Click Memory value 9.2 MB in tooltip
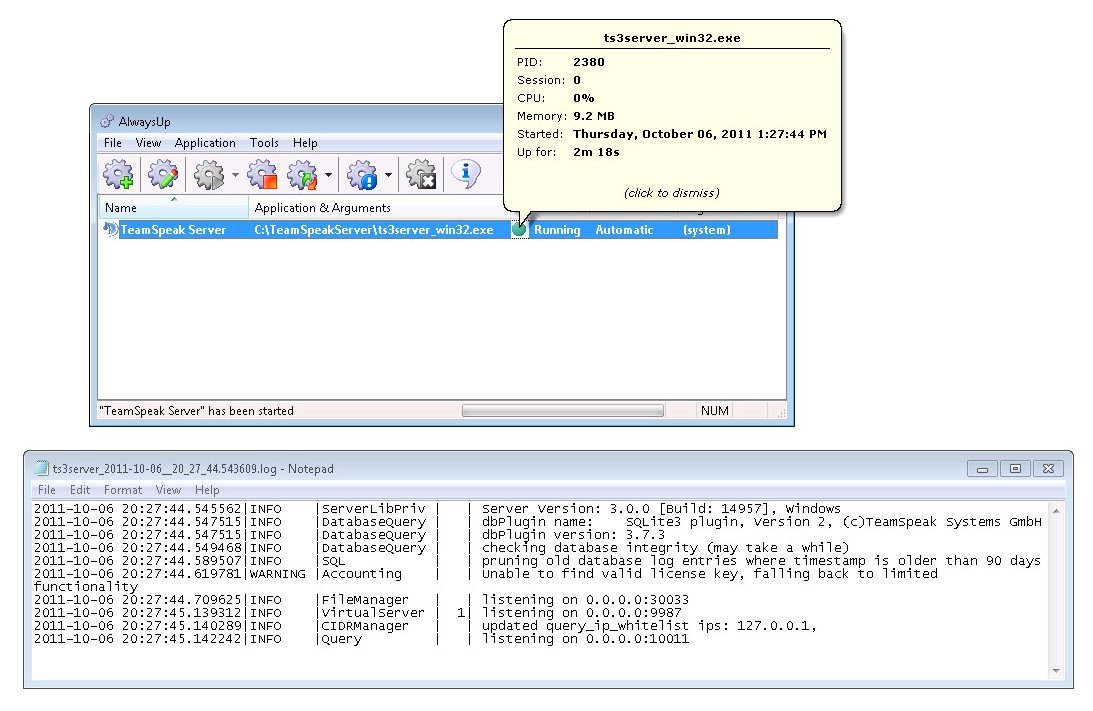The height and width of the screenshot is (711, 1093). [x=594, y=116]
